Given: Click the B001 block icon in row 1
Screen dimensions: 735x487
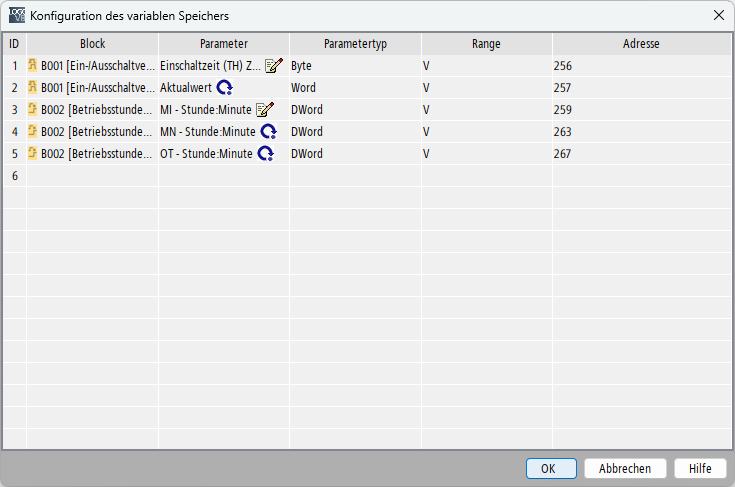Looking at the screenshot, I should tap(33, 66).
